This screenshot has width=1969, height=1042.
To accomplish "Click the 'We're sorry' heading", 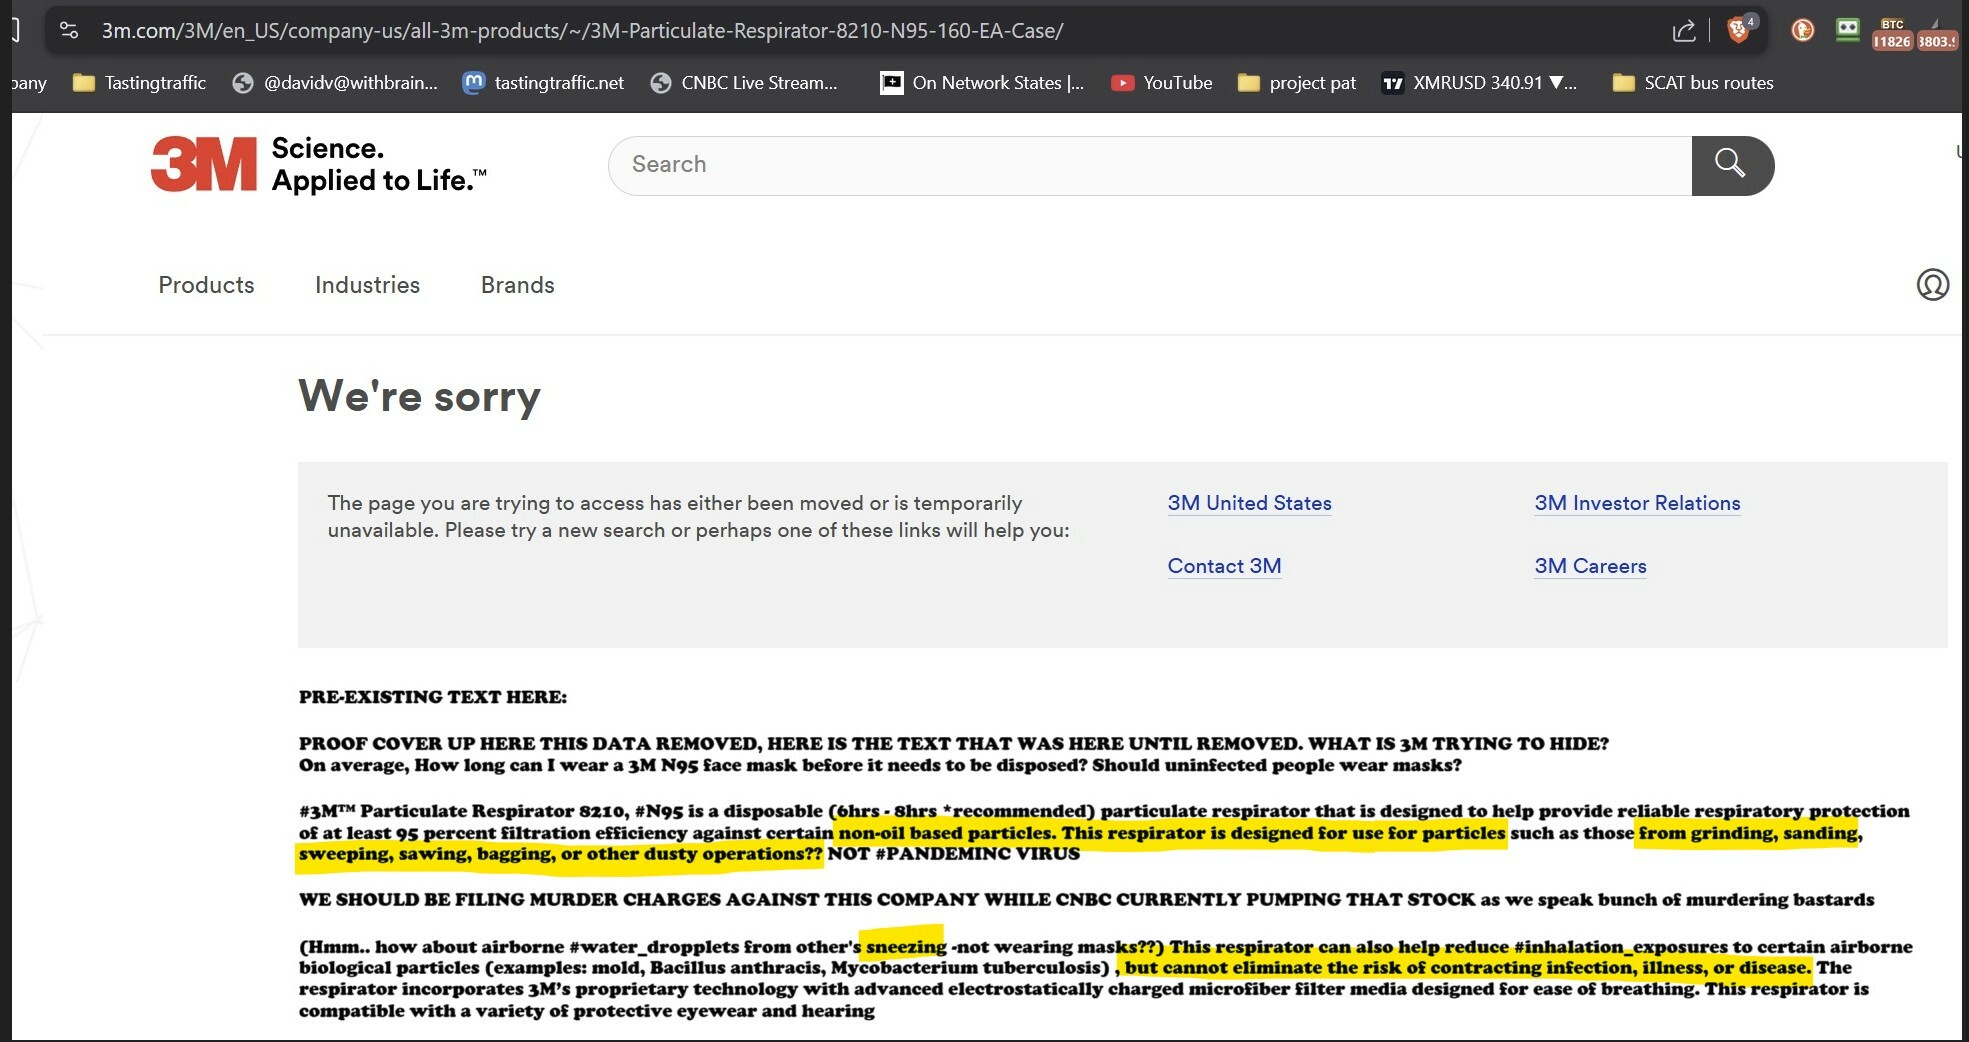I will (x=419, y=396).
